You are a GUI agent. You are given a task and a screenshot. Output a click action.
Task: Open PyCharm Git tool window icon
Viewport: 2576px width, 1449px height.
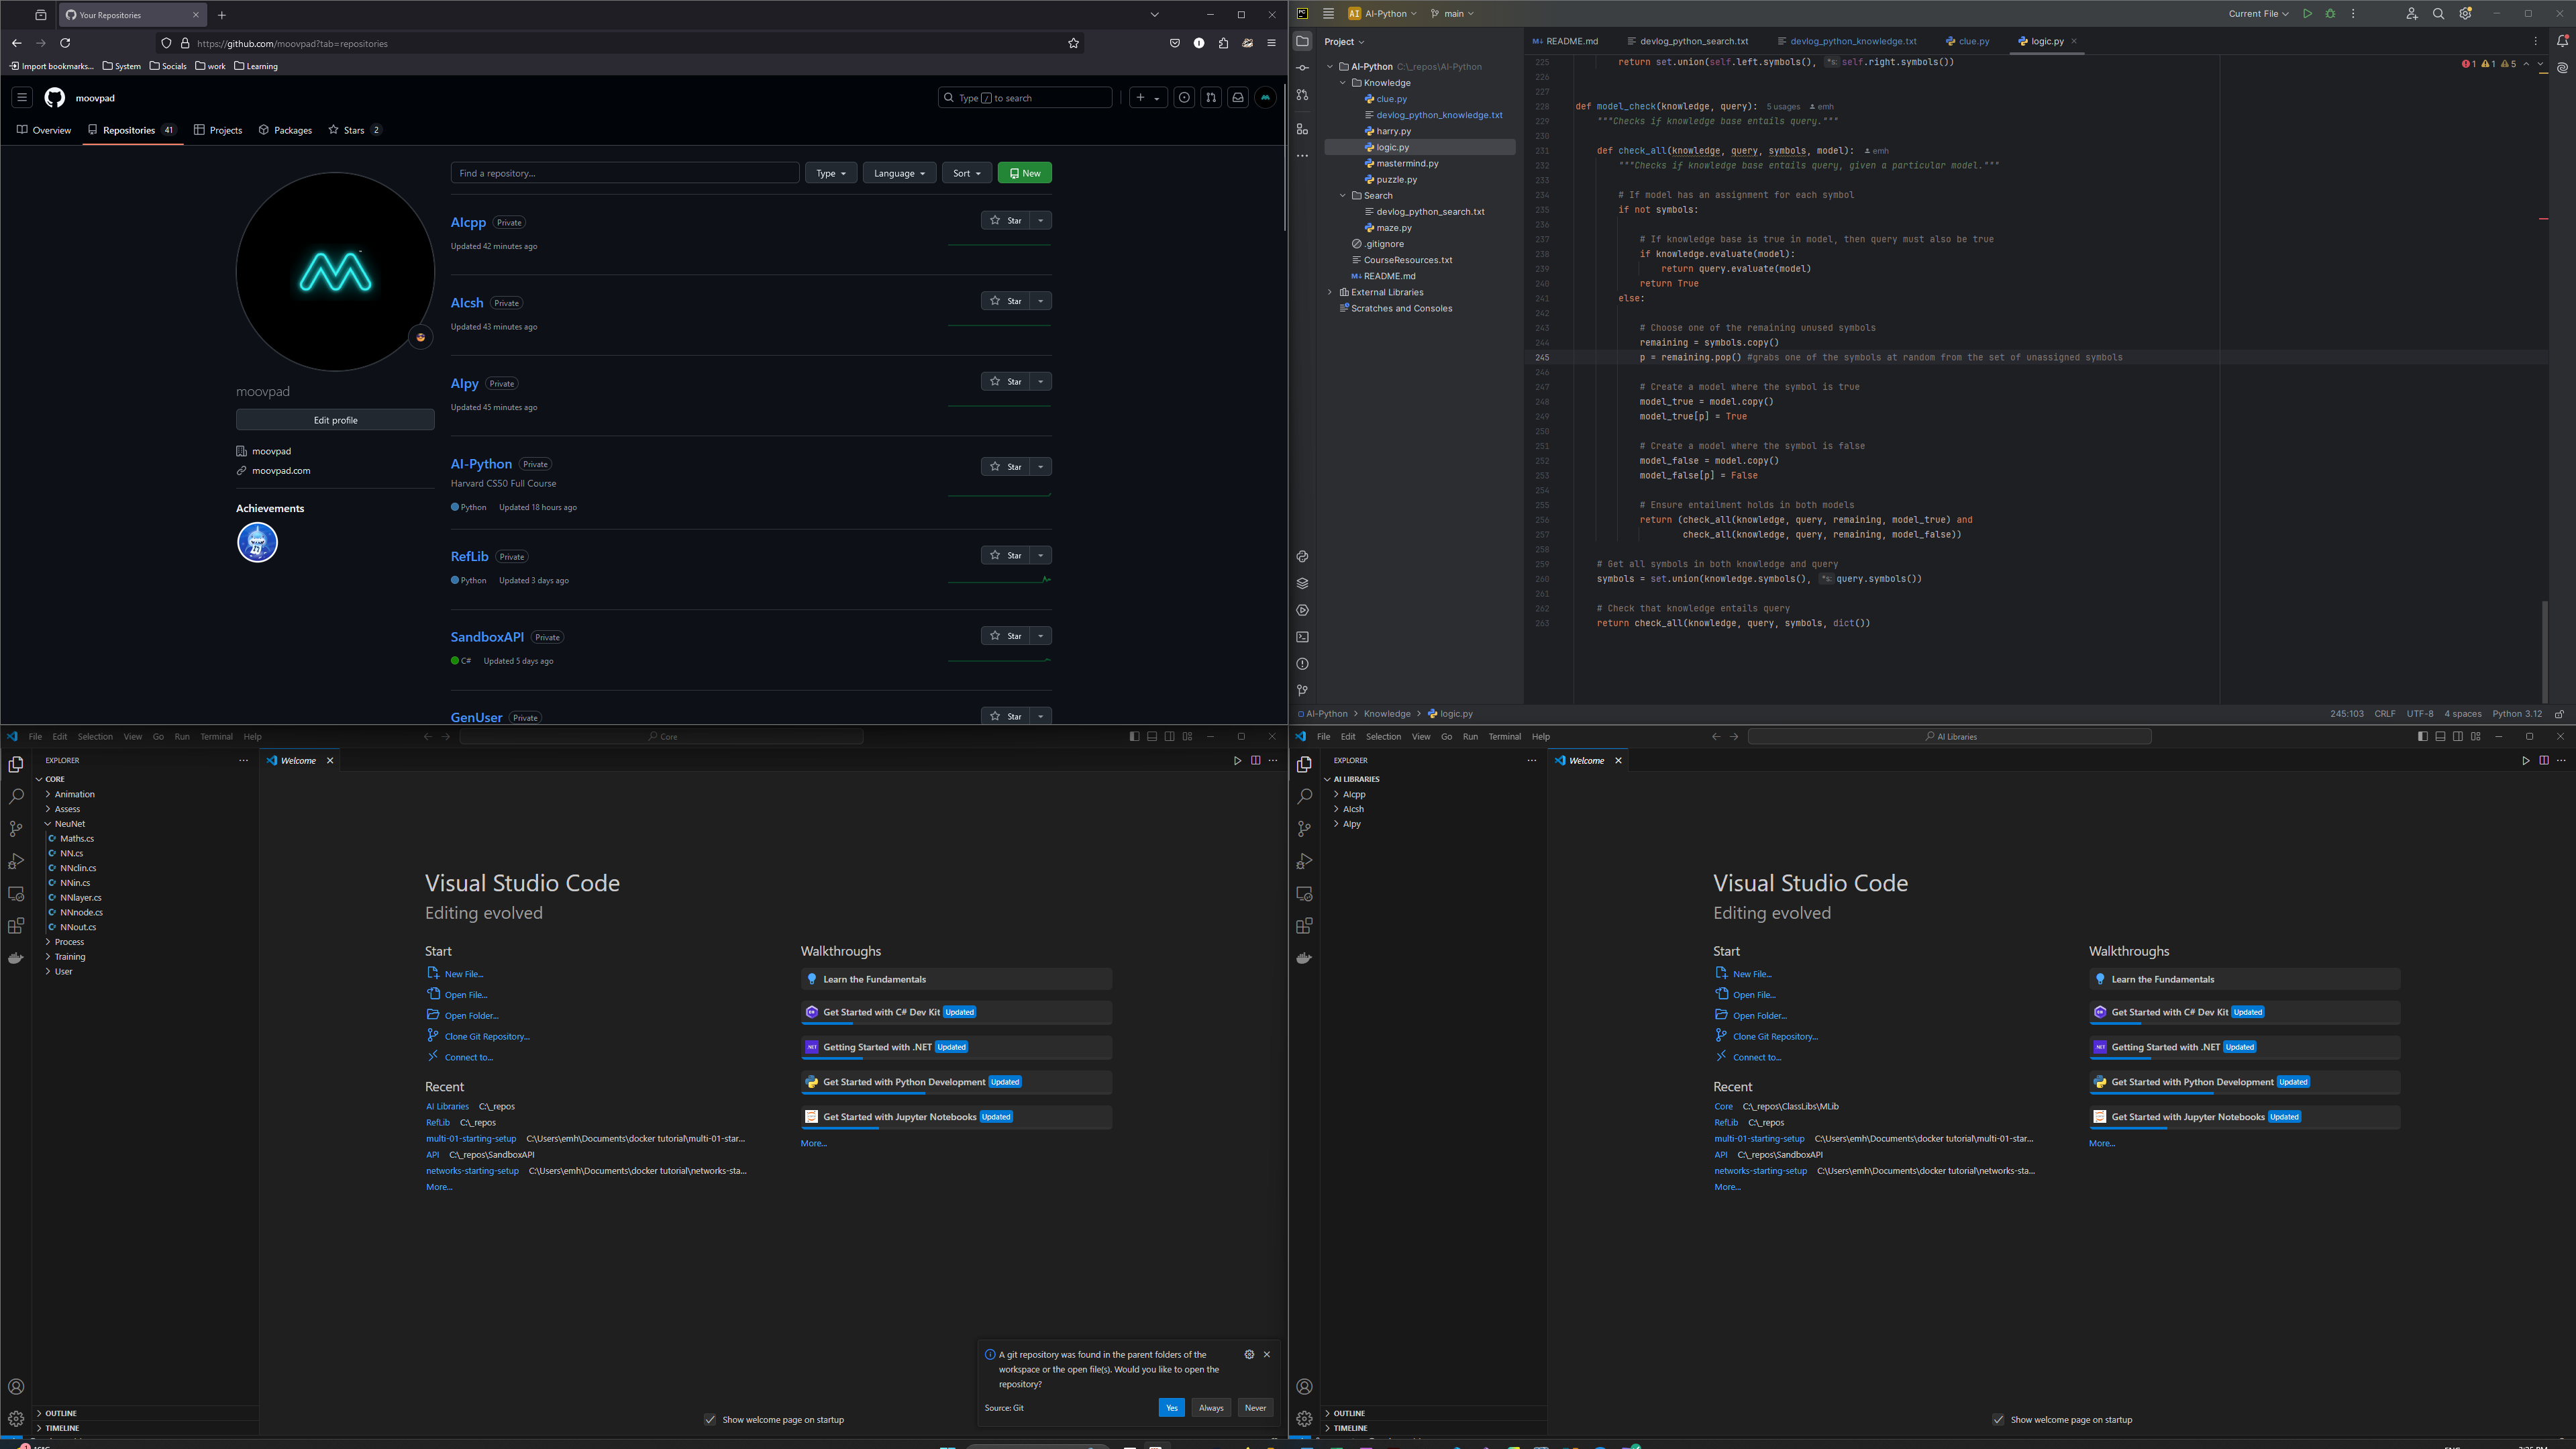(1302, 691)
